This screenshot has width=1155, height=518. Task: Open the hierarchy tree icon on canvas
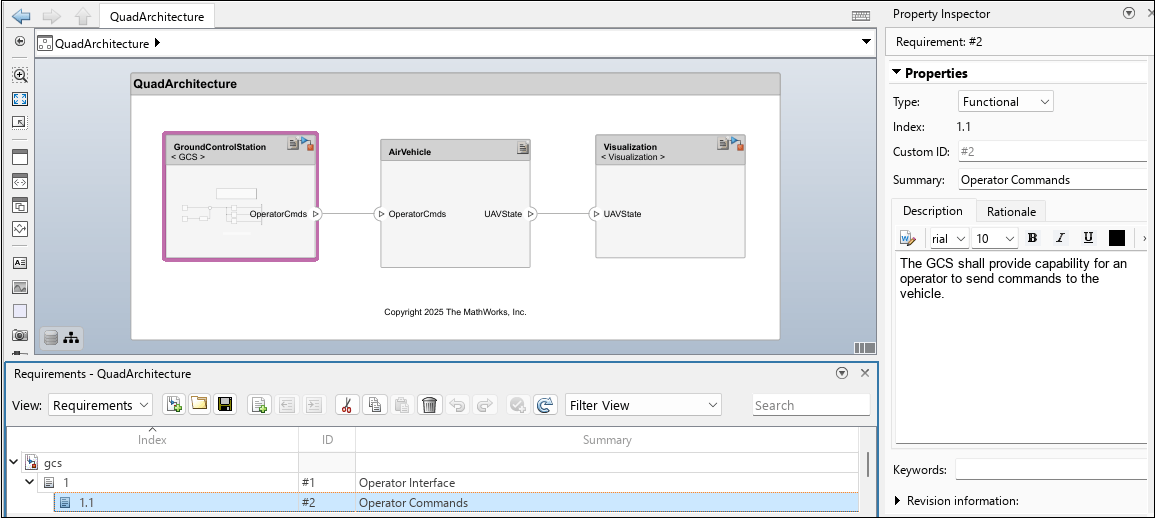[71, 338]
